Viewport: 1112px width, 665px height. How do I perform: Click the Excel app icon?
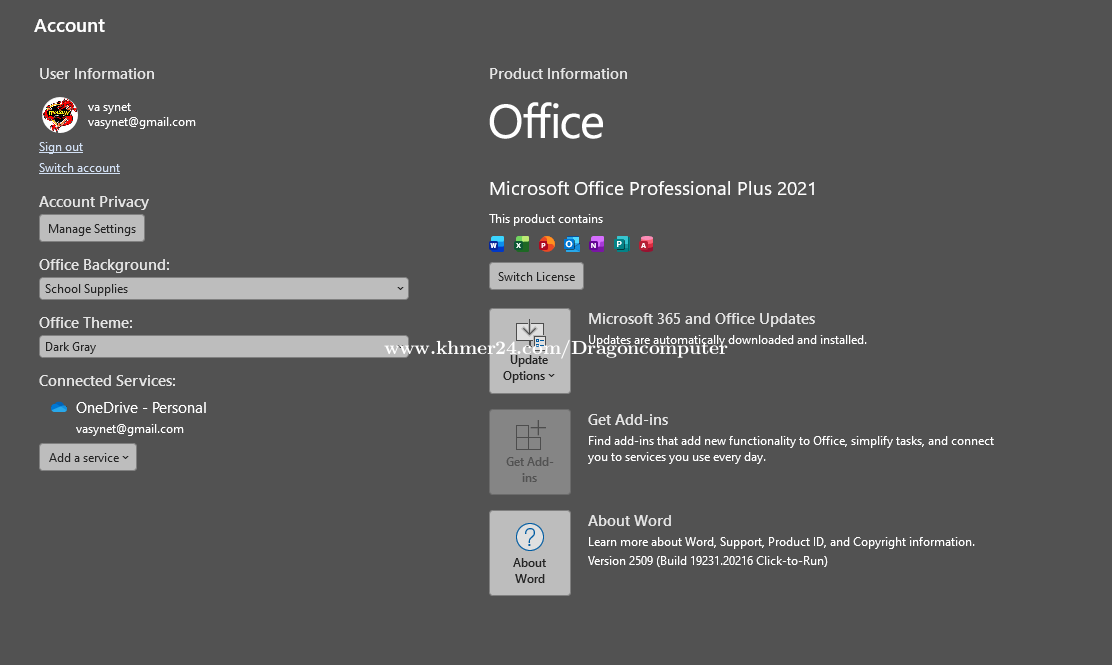[522, 244]
